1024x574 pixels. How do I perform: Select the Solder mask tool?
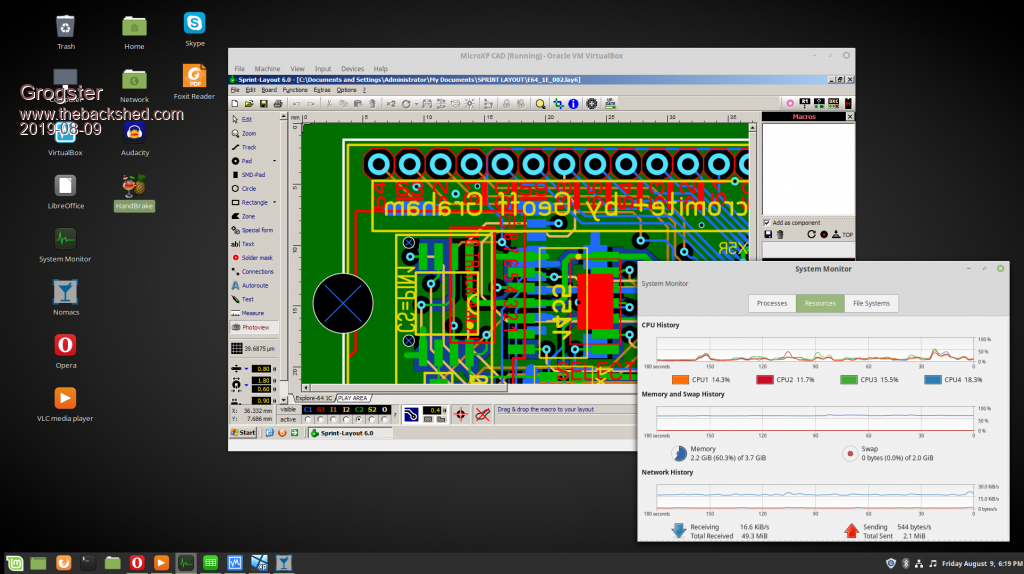257,257
